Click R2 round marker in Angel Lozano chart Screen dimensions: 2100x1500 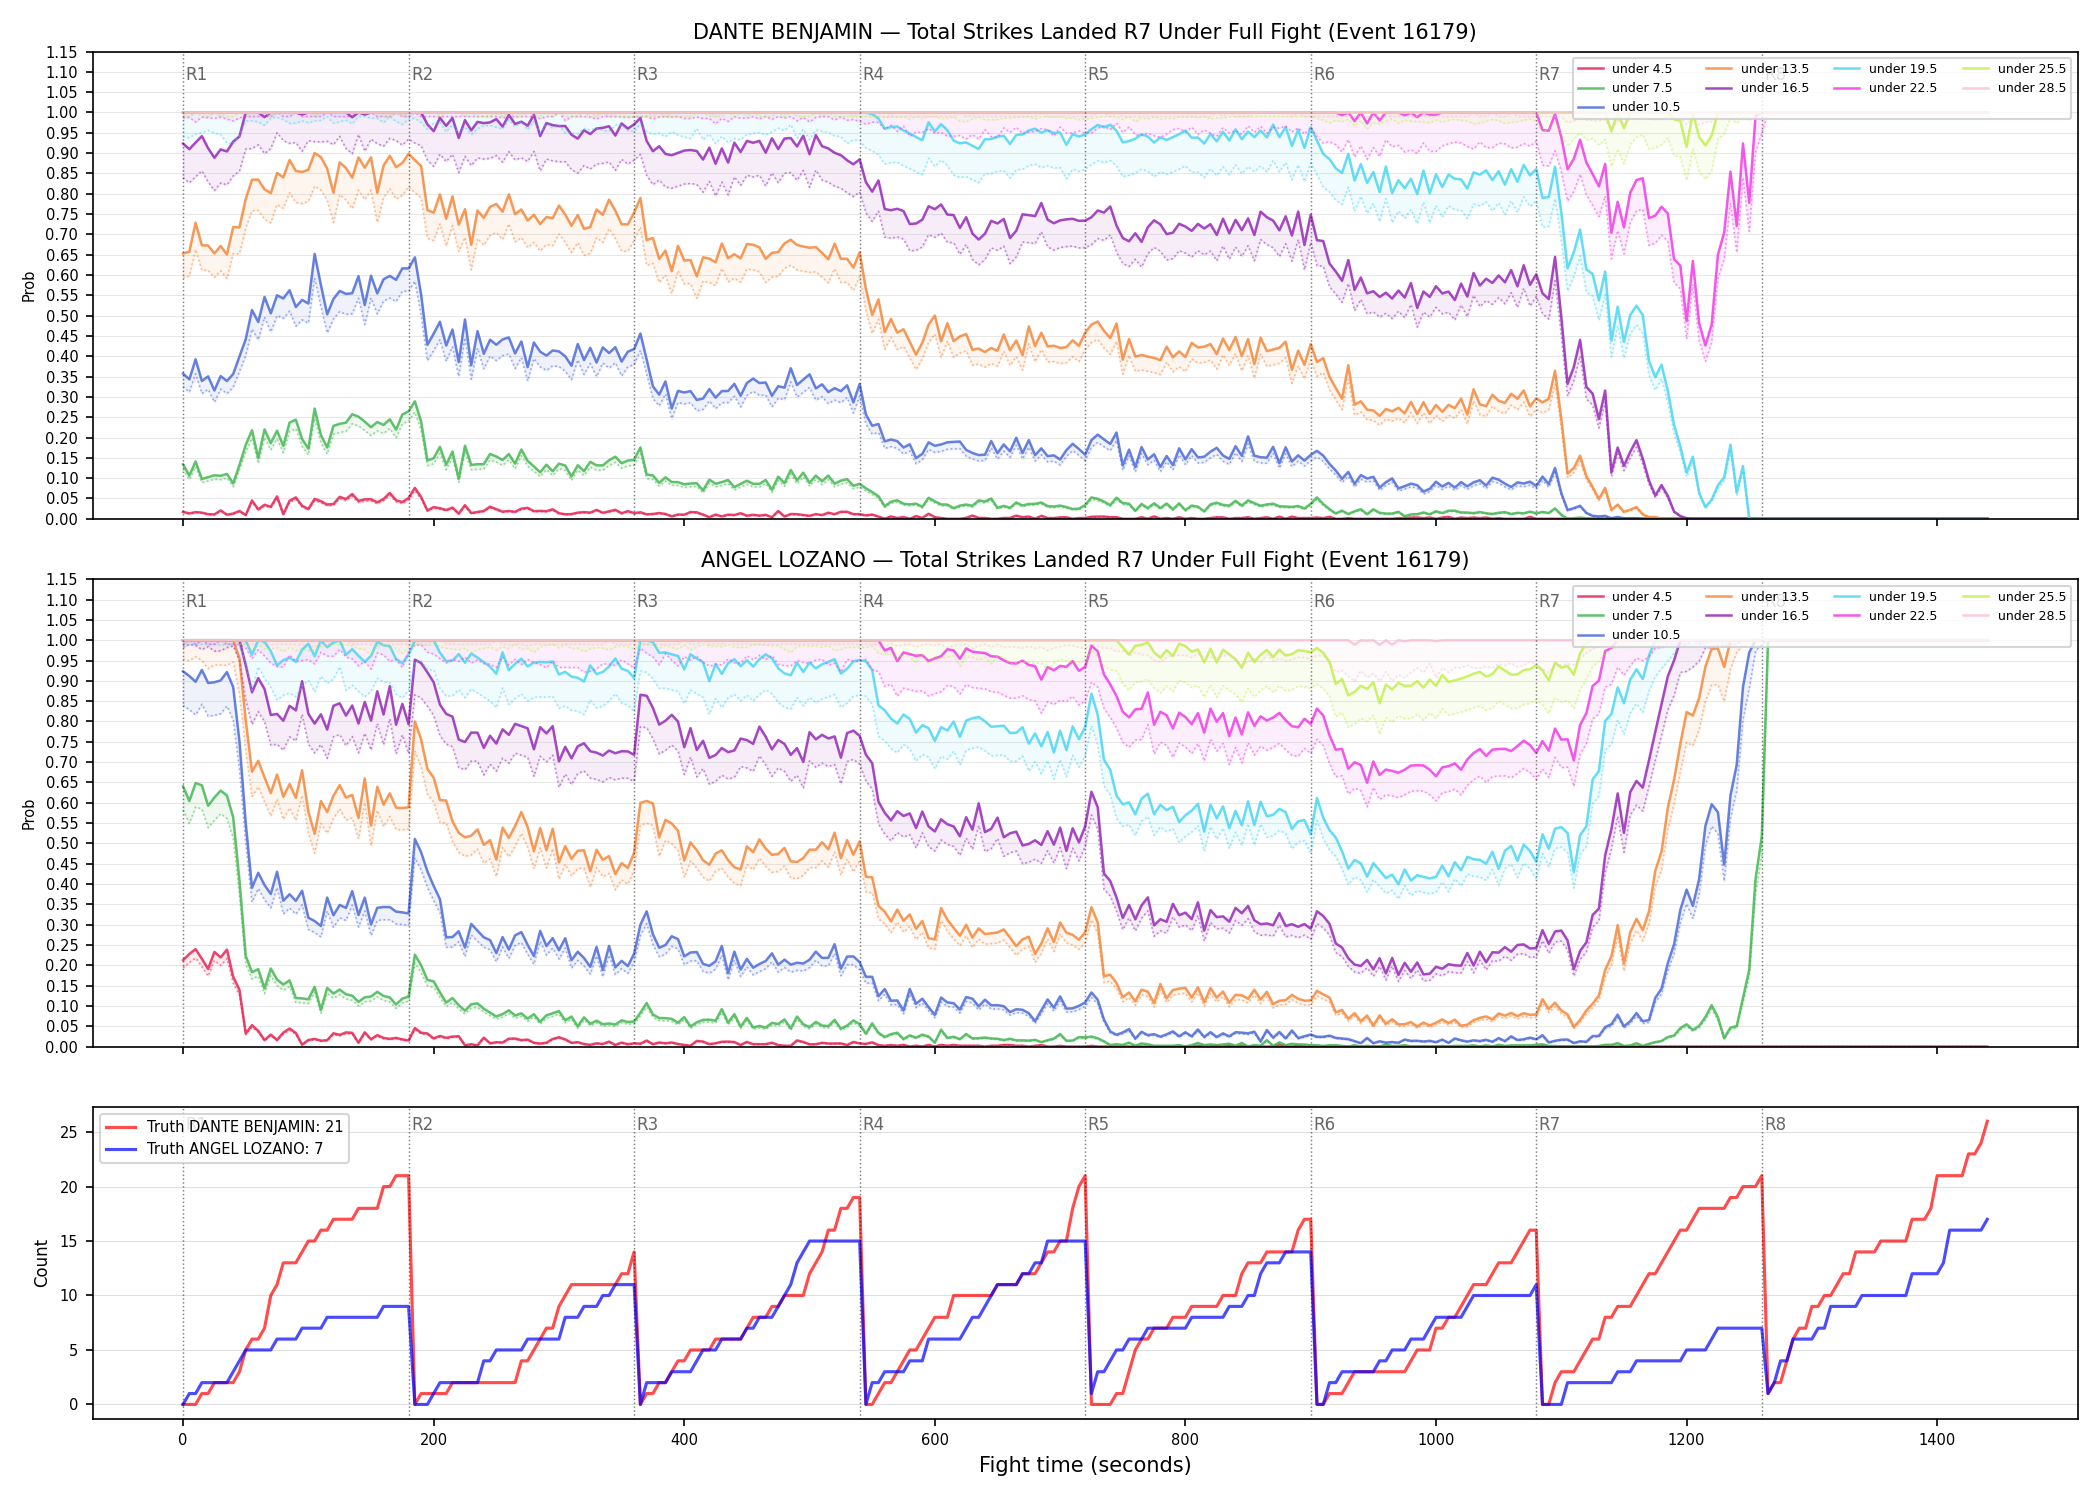point(422,601)
